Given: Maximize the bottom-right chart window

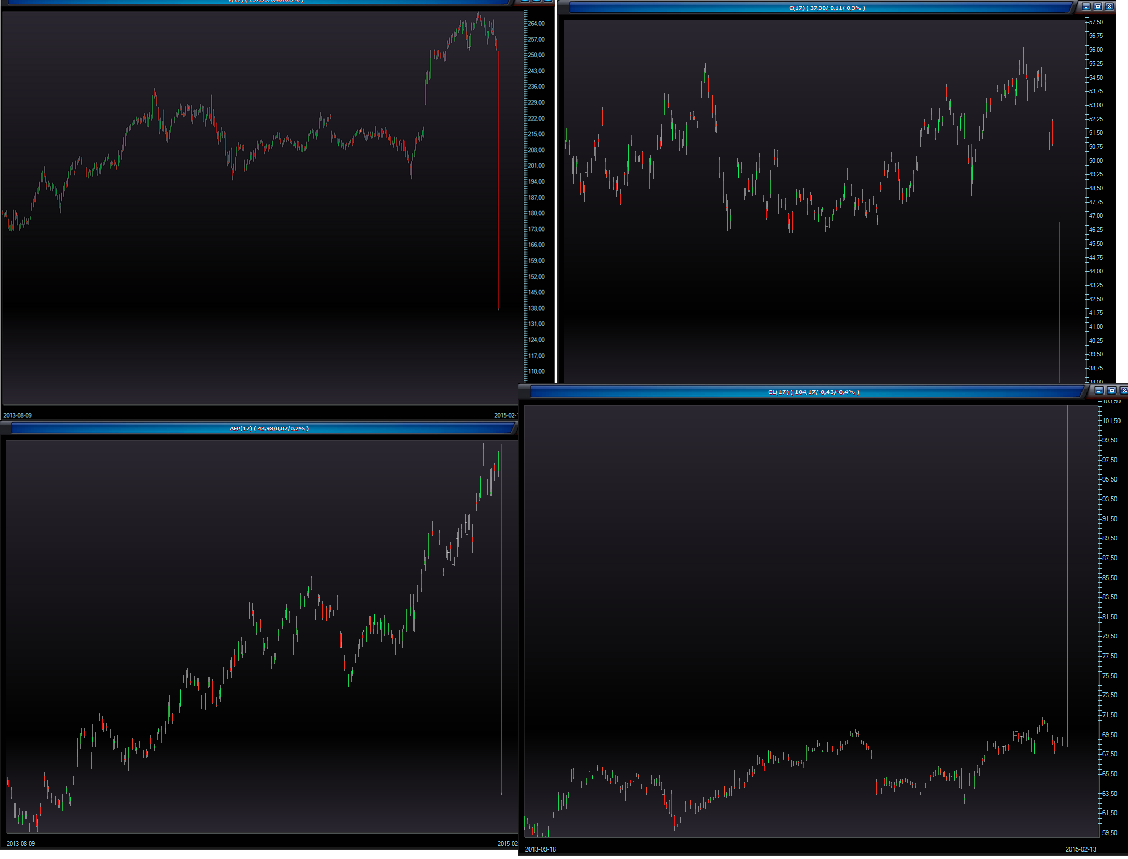Looking at the screenshot, I should coord(1110,391).
